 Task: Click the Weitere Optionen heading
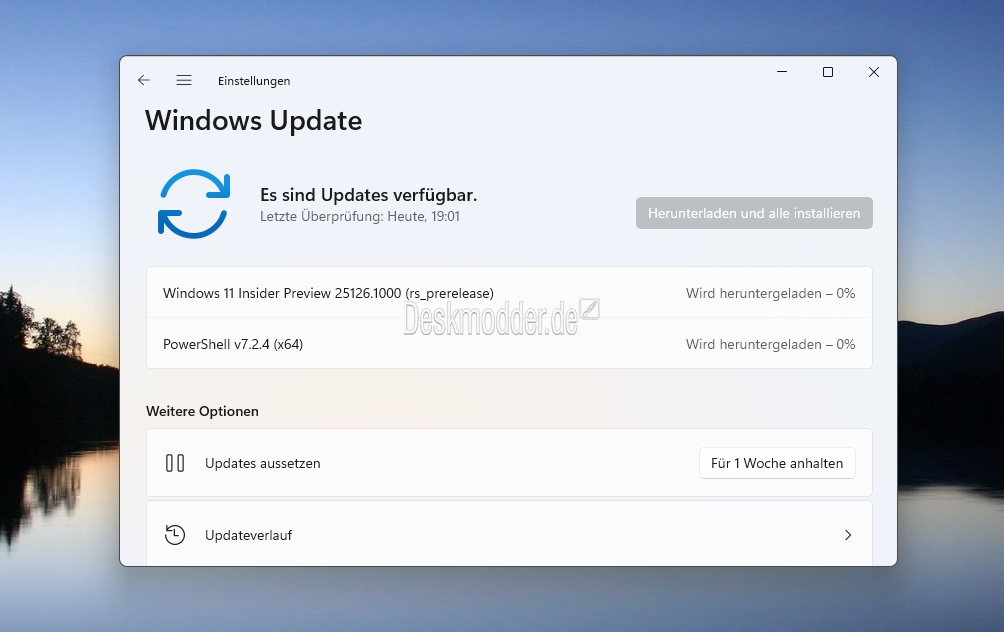click(x=202, y=411)
